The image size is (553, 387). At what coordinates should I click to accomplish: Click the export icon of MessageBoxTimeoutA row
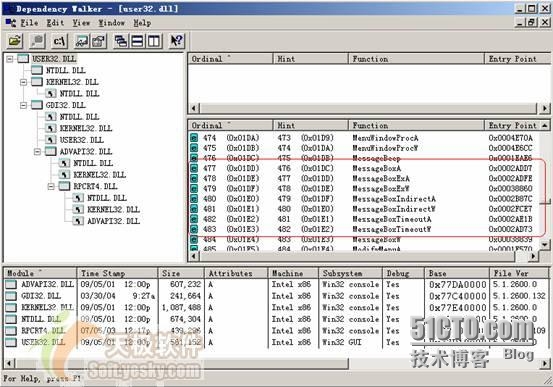[x=194, y=219]
